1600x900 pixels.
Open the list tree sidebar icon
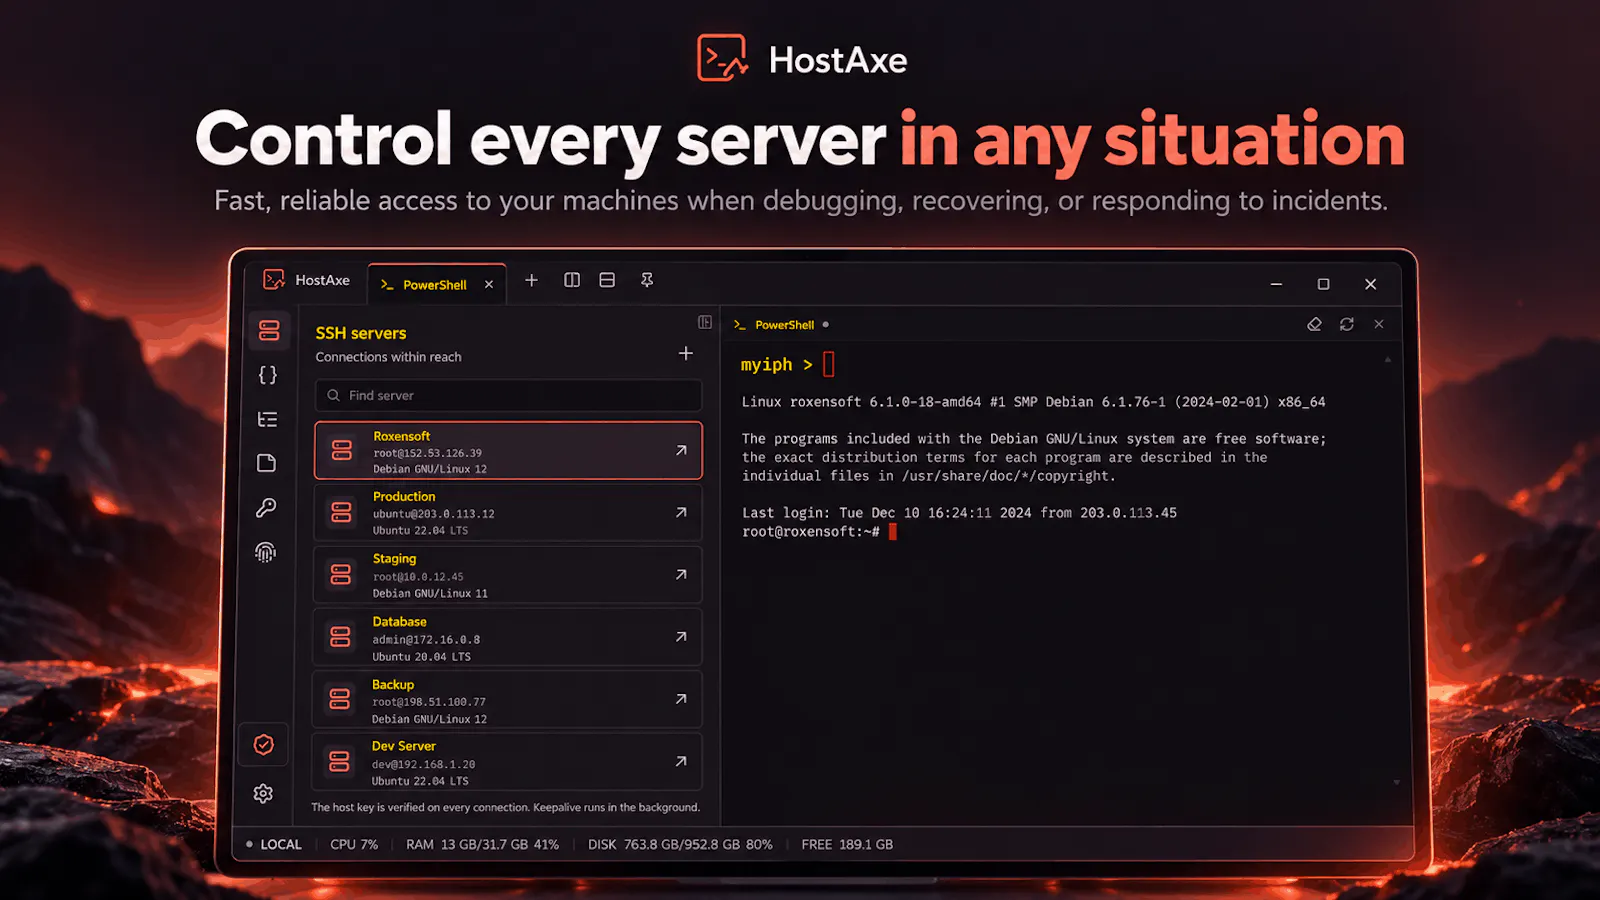(x=267, y=420)
